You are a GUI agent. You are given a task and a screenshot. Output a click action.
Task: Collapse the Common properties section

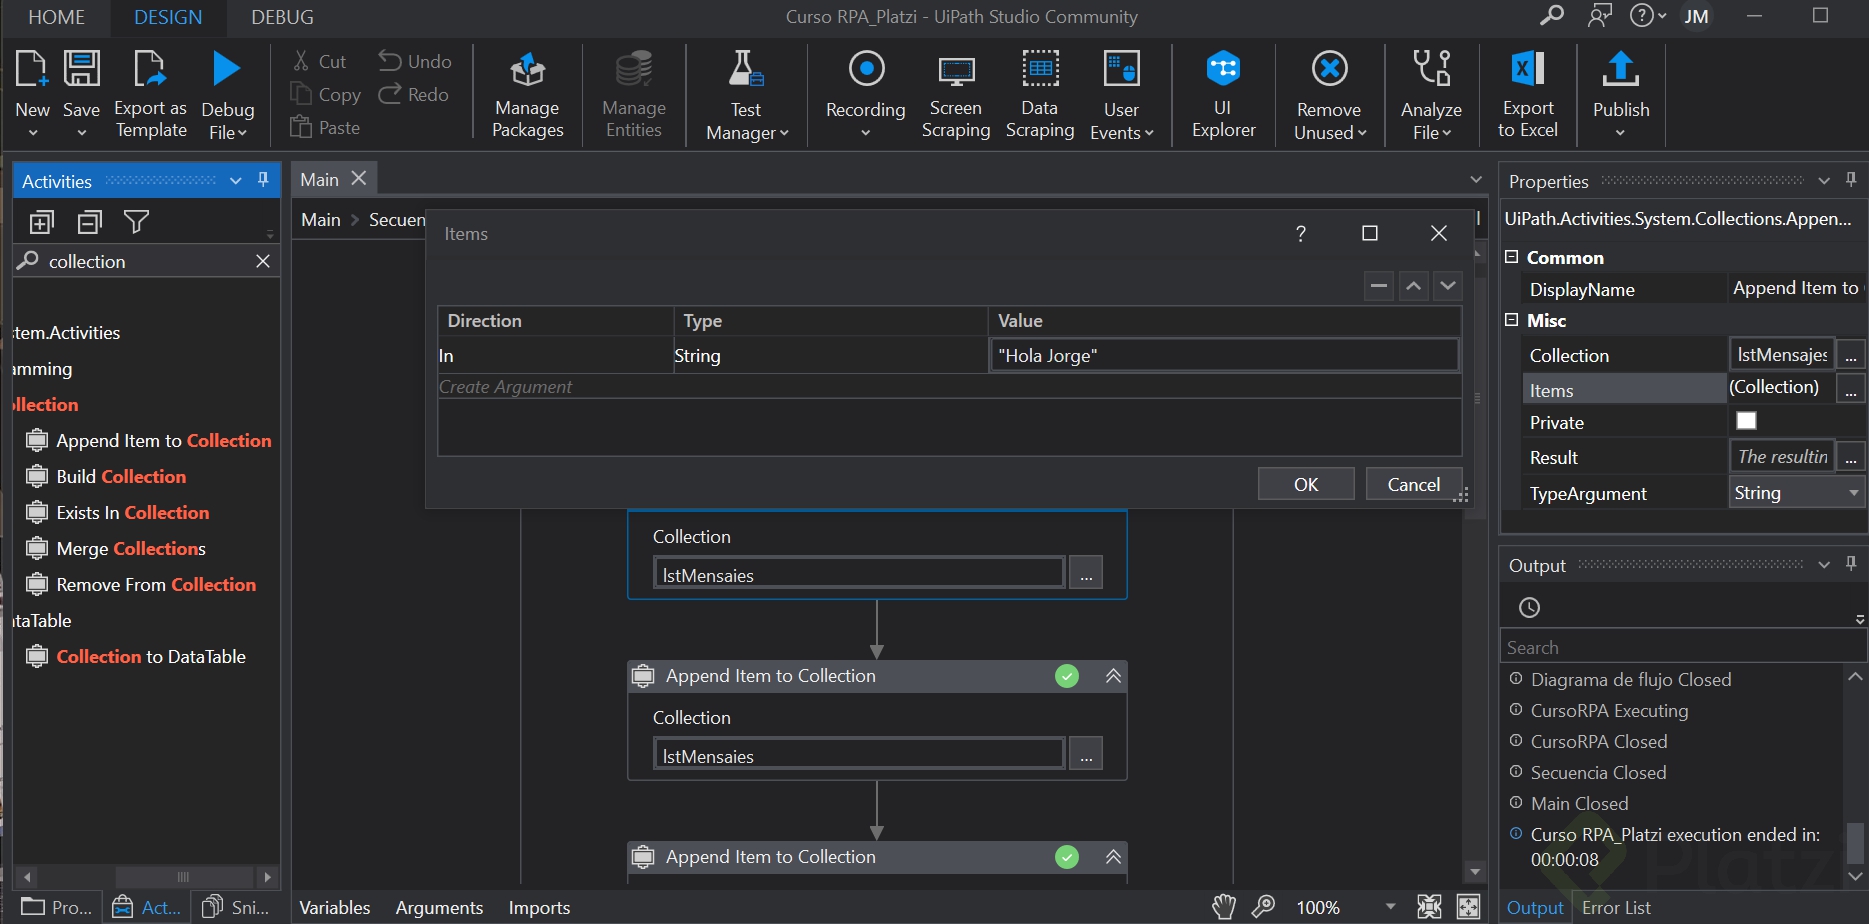click(x=1512, y=257)
